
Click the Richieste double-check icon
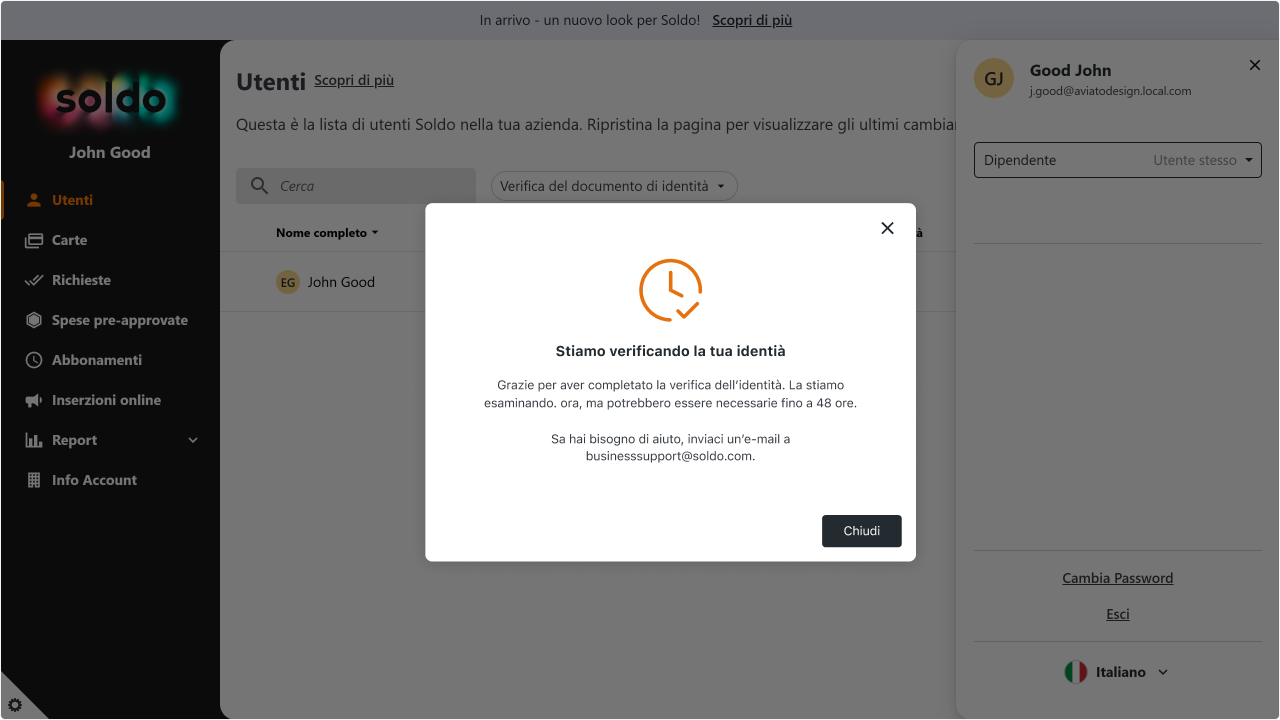(x=34, y=280)
